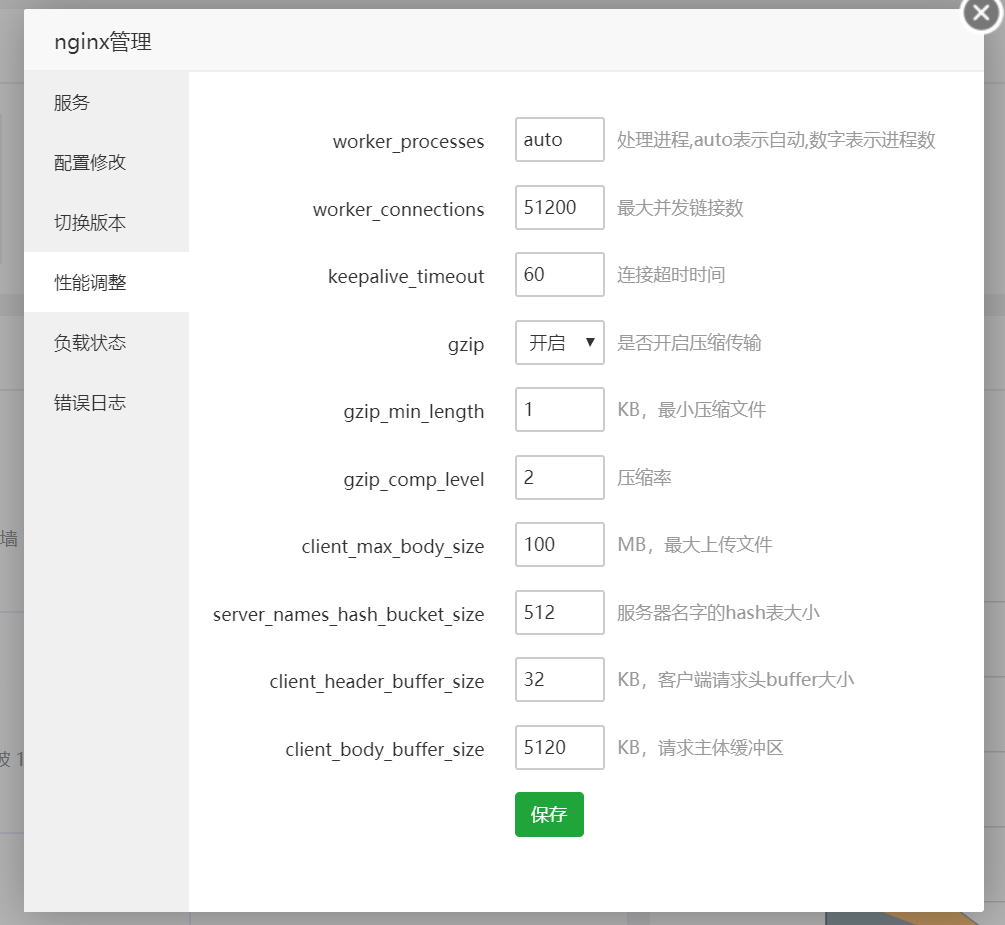Click the client_max_body_size label
The image size is (1005, 925).
pyautogui.click(x=393, y=547)
